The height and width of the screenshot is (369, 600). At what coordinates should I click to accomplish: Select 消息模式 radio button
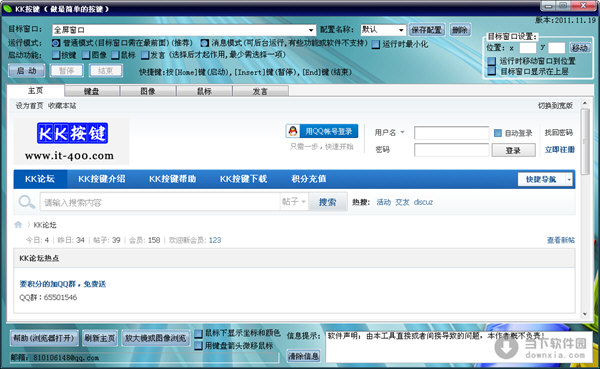[x=205, y=43]
